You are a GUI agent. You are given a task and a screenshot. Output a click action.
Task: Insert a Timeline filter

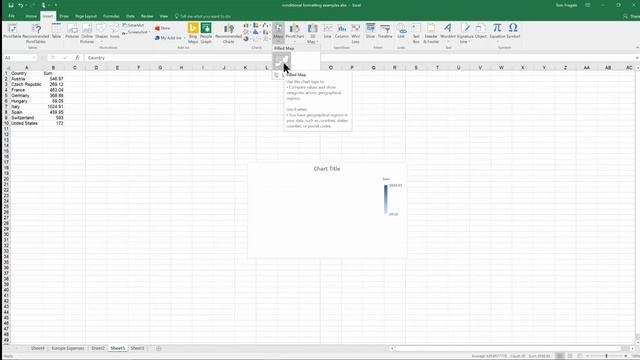tap(385, 31)
